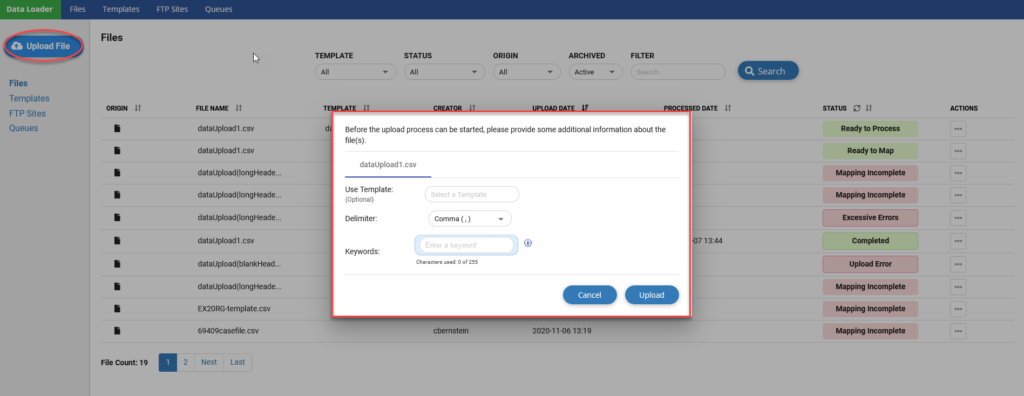This screenshot has height=396, width=1024.
Task: Select the dataUpload1.csv dialog tab
Action: pyautogui.click(x=388, y=165)
